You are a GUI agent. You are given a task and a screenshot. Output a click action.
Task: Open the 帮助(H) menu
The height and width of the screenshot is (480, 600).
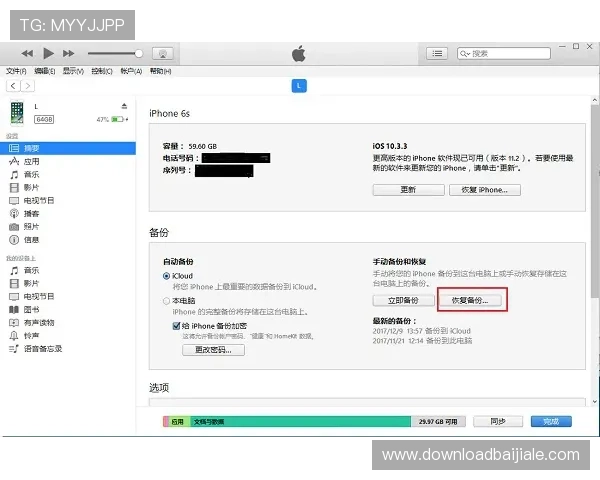[160, 71]
